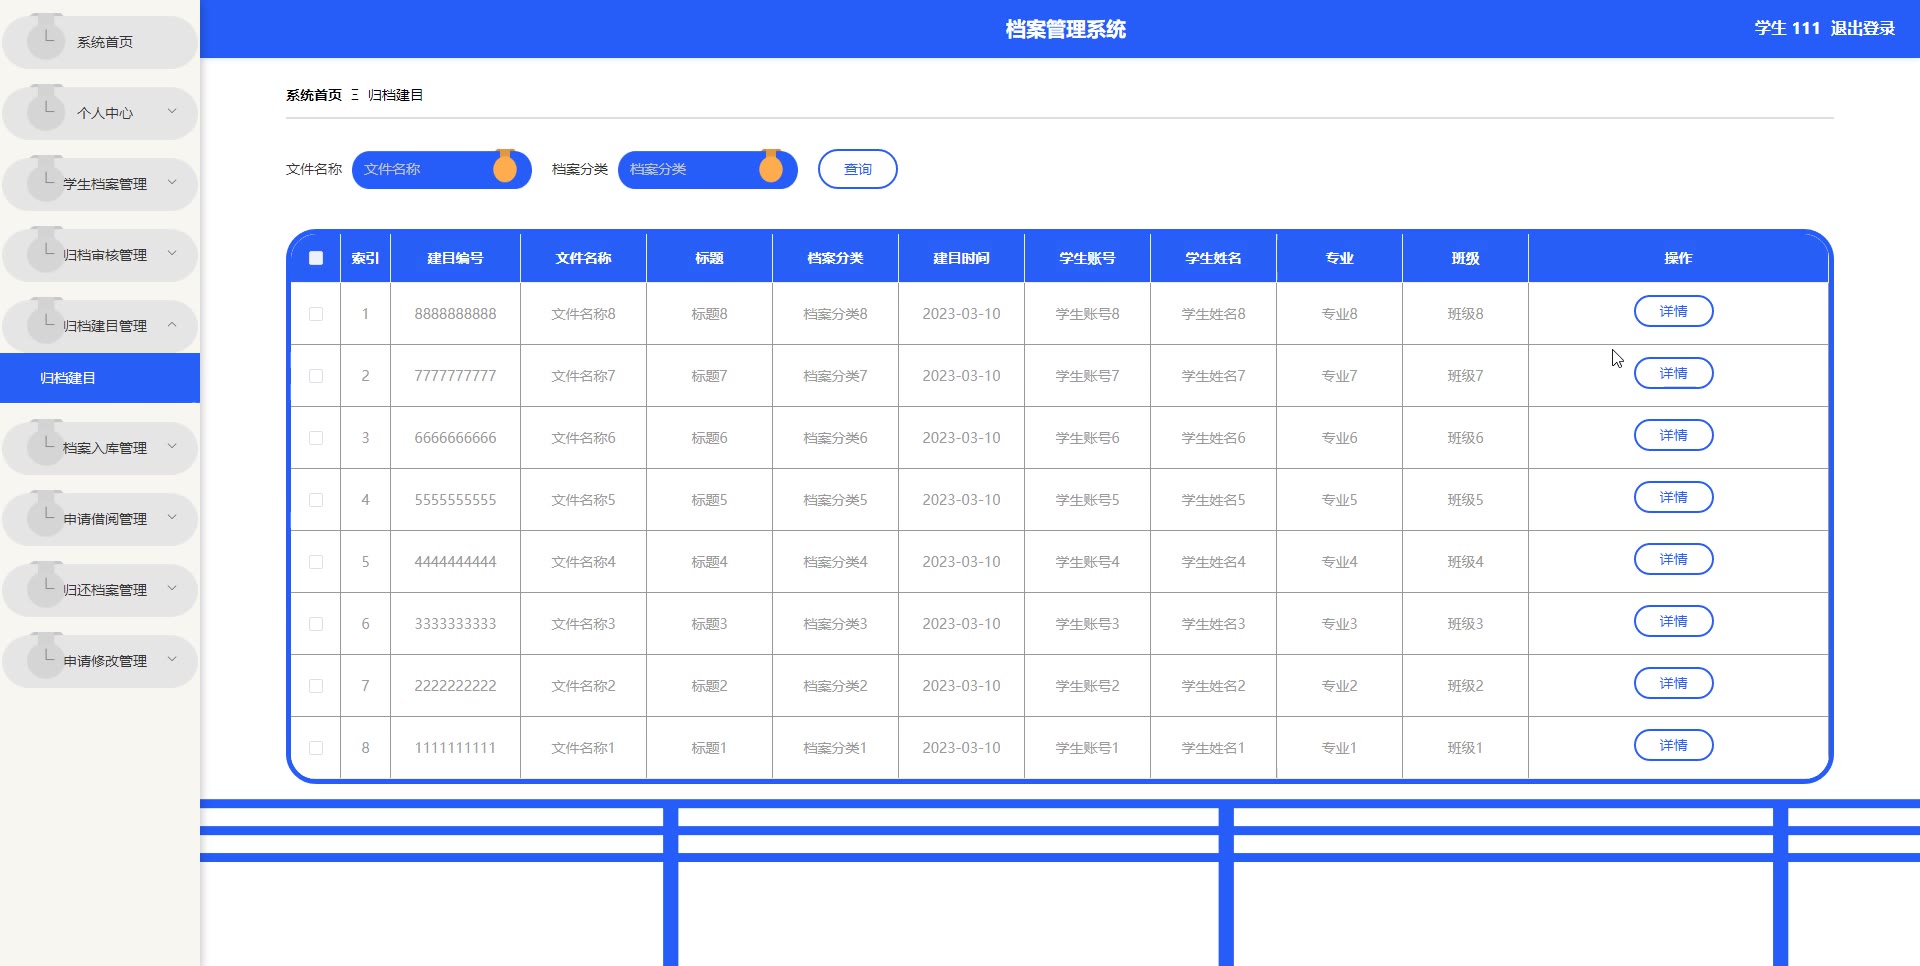Open the 申请借阅管理 sidebar menu
1920x966 pixels.
click(100, 519)
